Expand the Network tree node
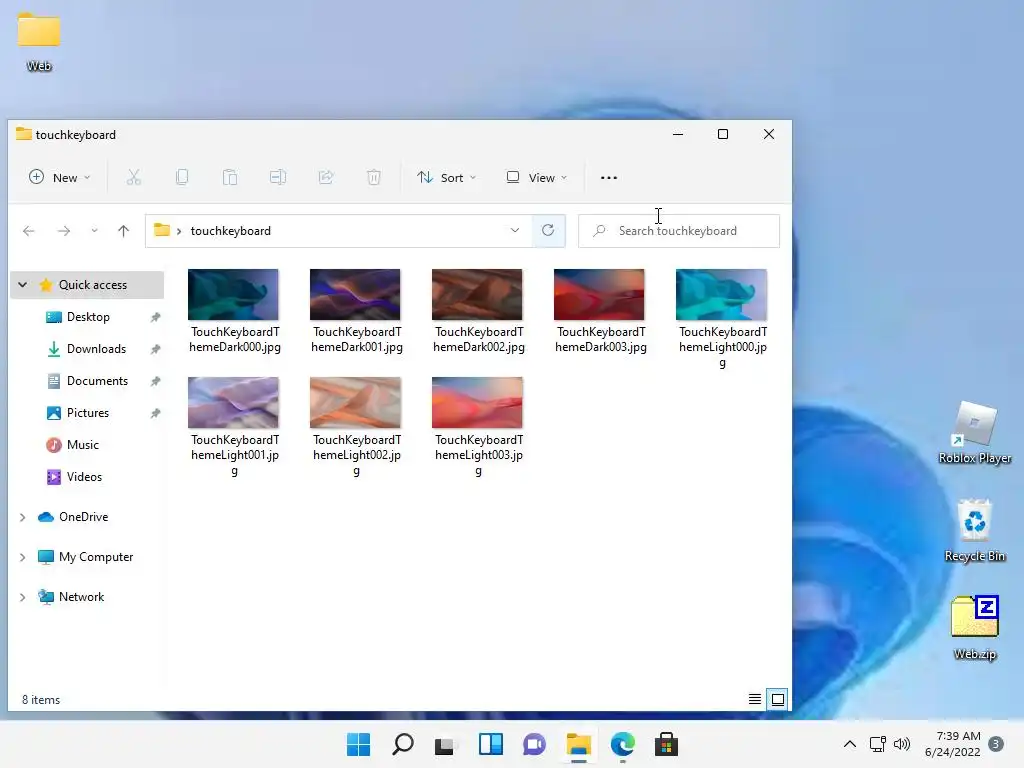Image resolution: width=1024 pixels, height=768 pixels. (x=23, y=597)
